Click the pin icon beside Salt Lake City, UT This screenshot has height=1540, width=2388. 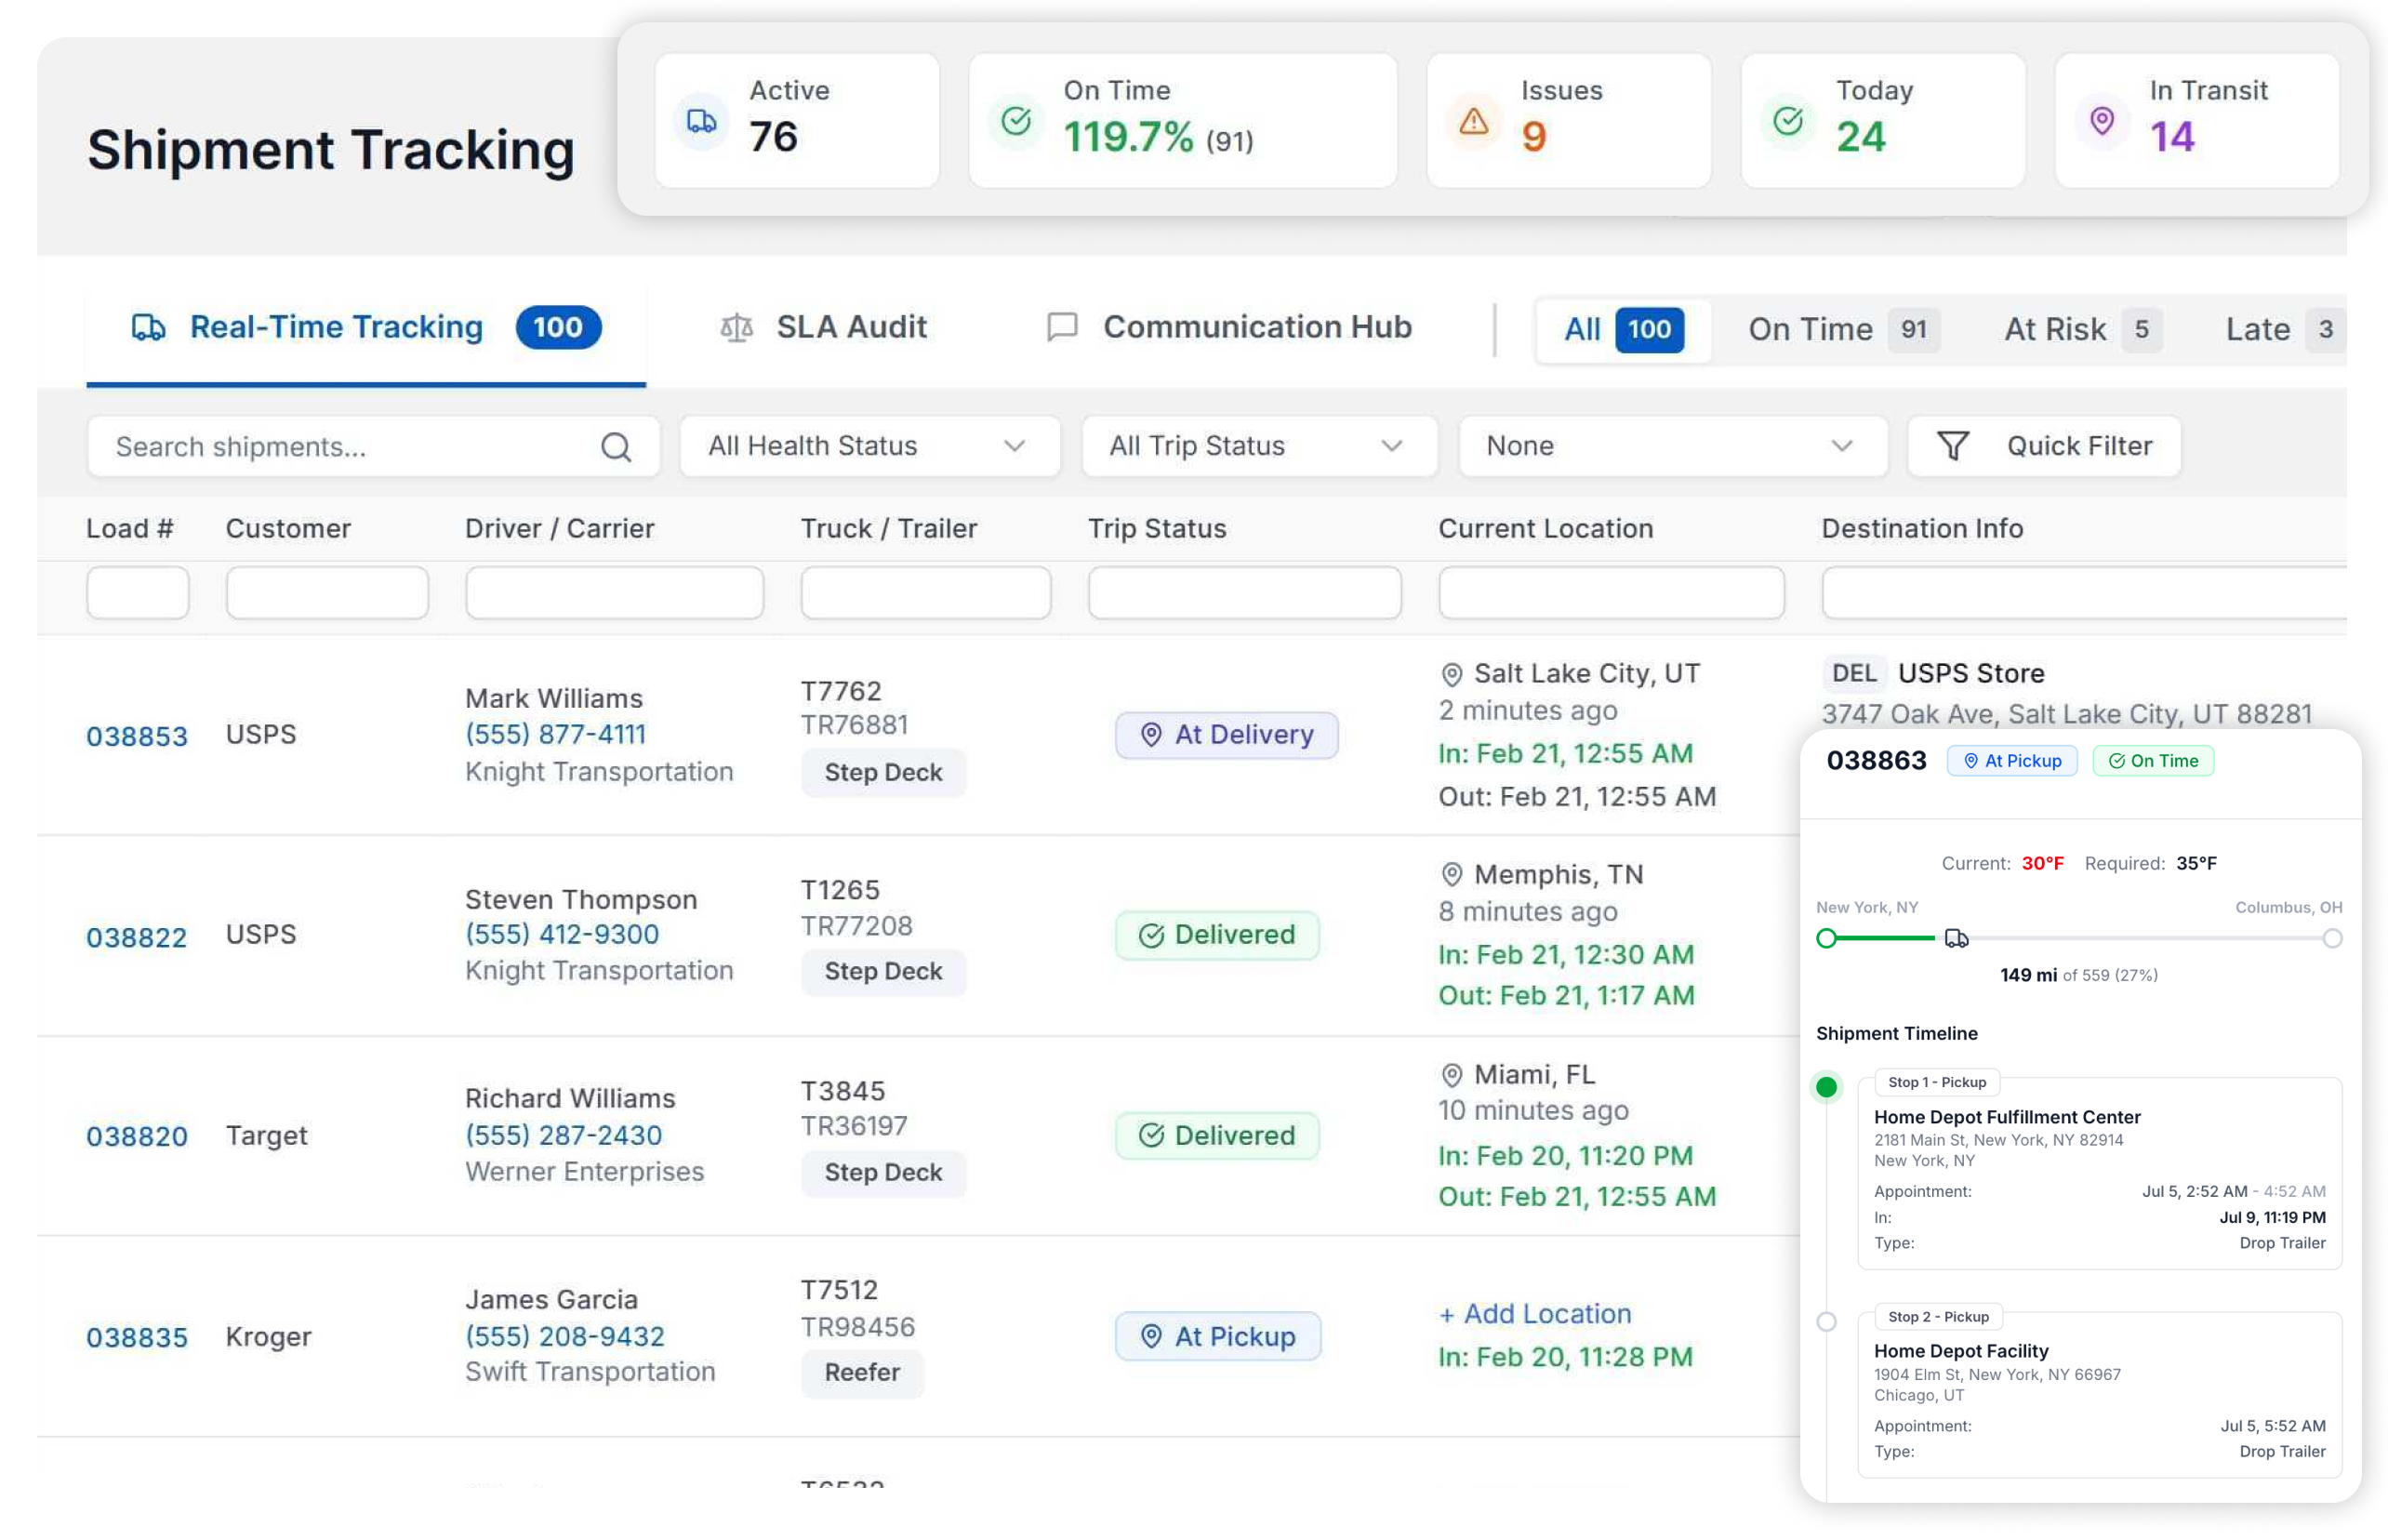pos(1451,675)
